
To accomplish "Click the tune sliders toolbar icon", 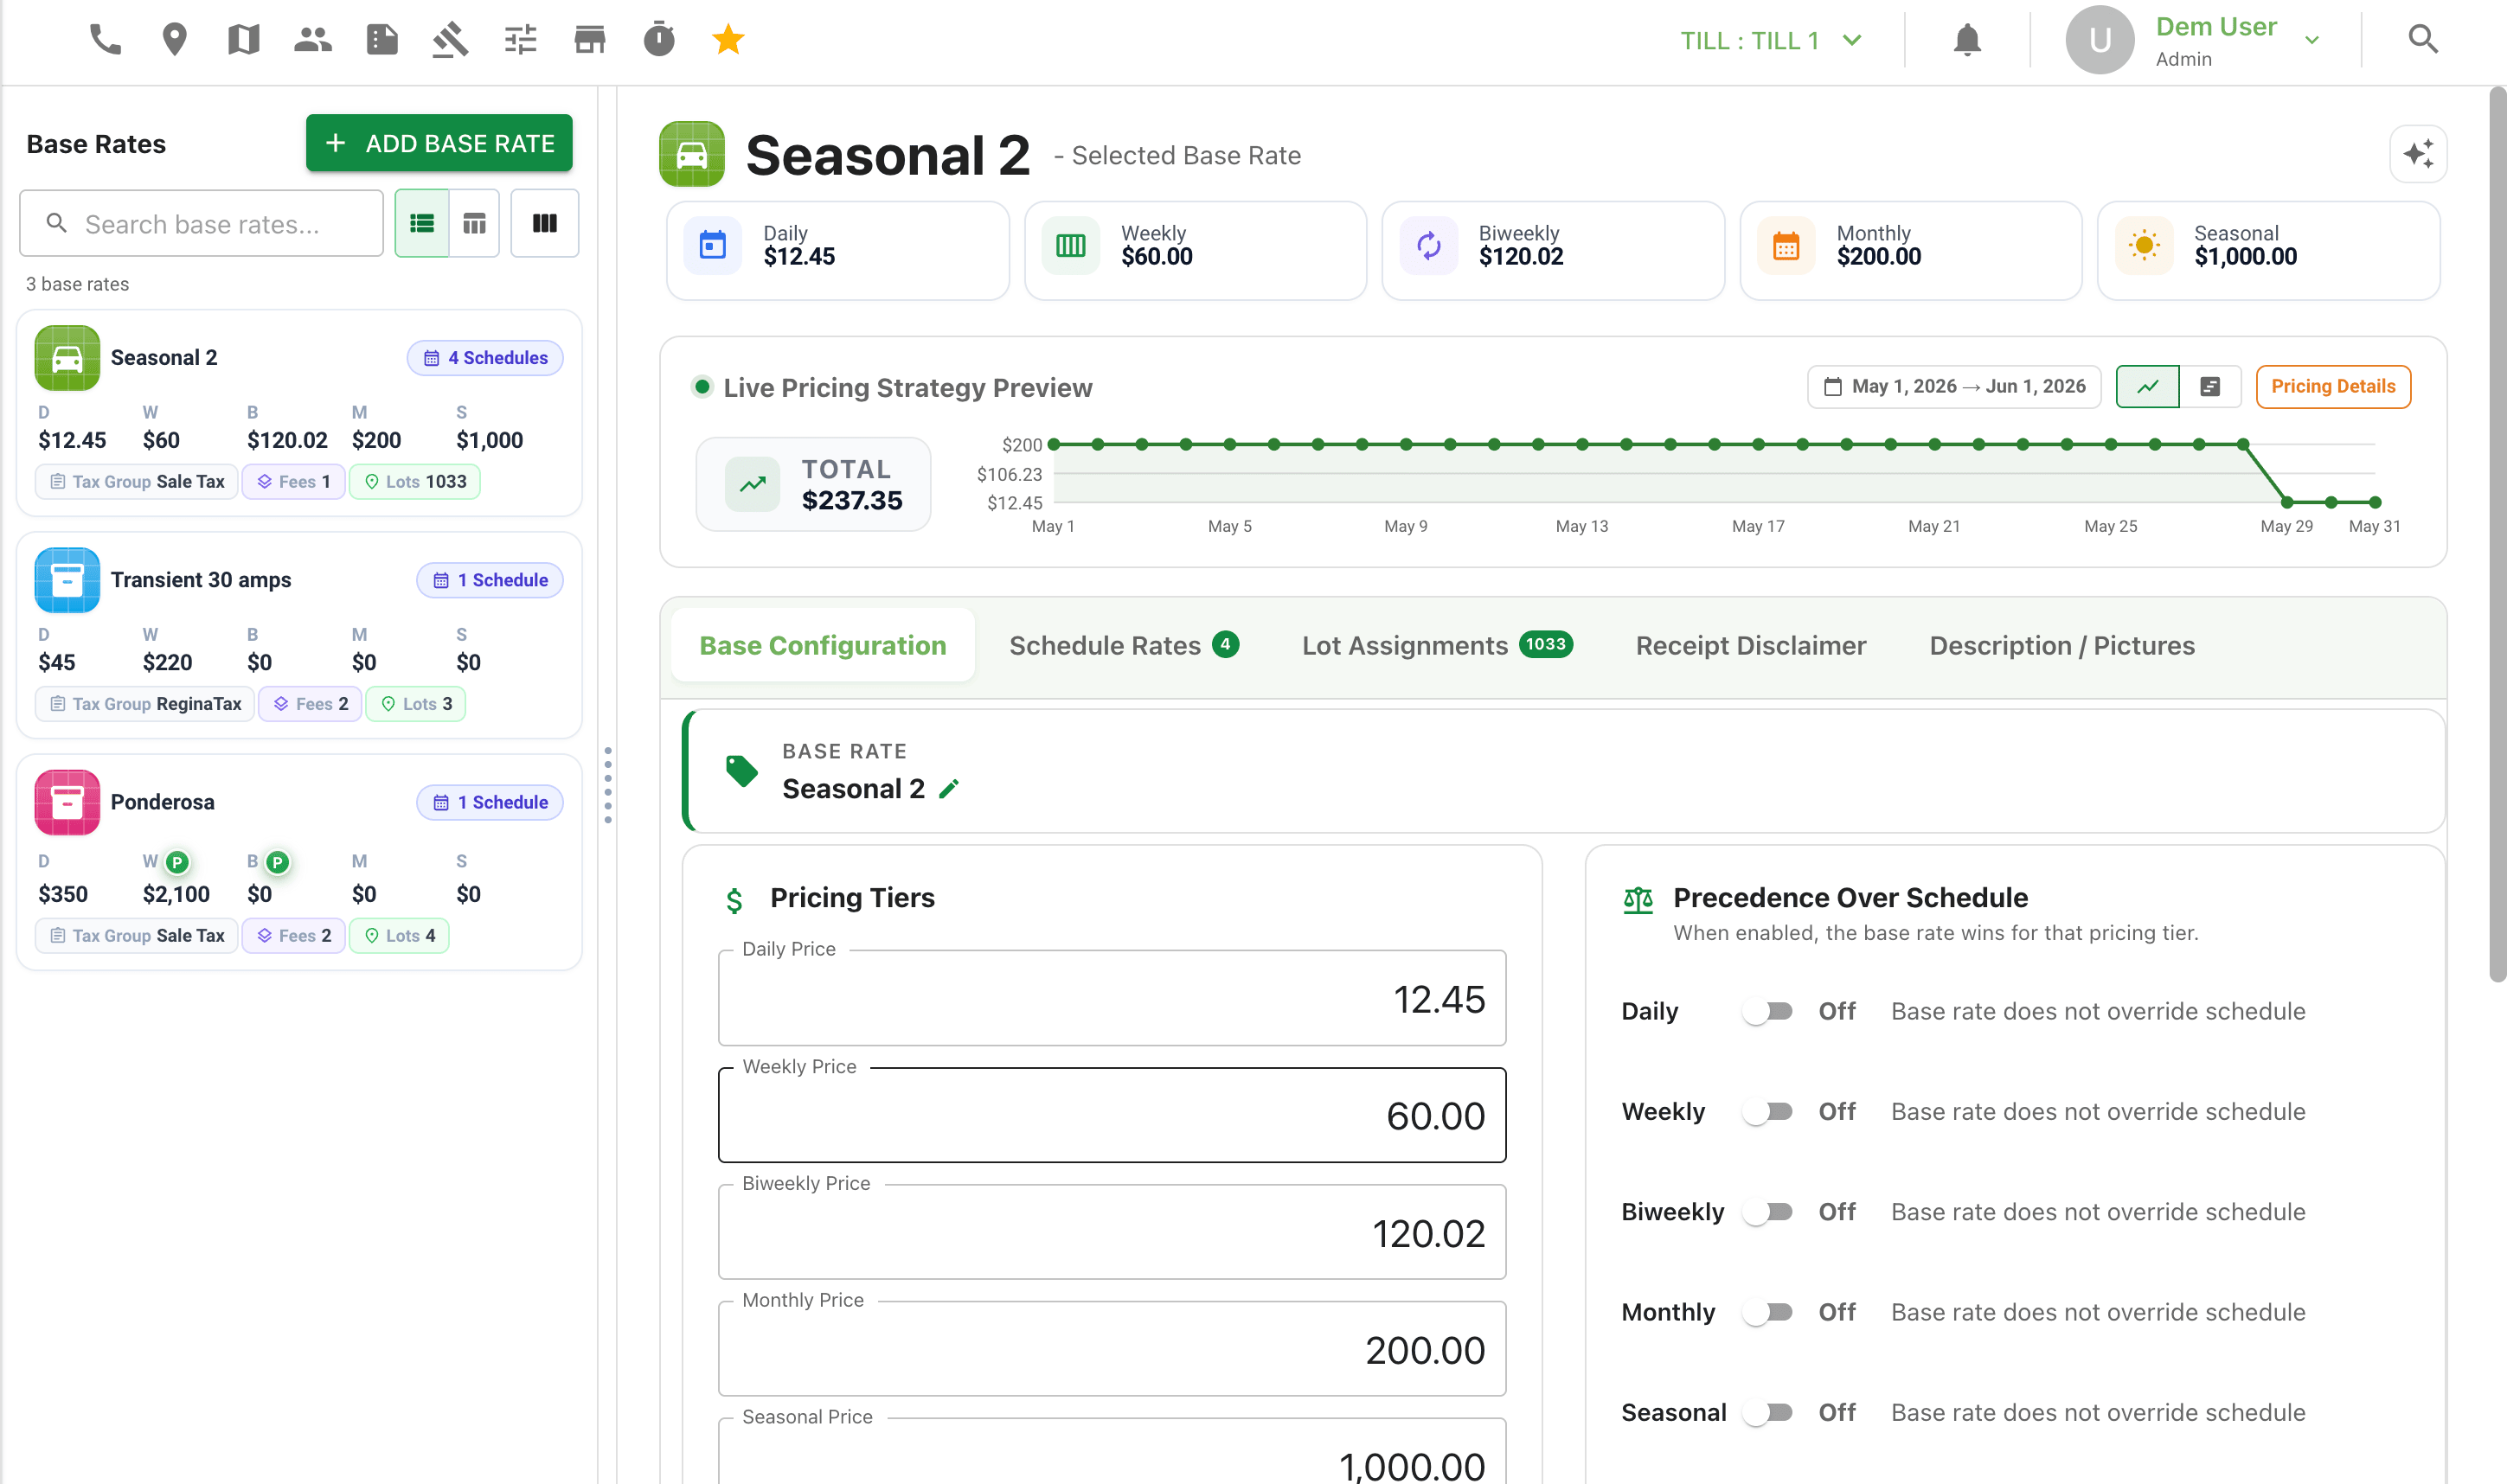I will pos(520,40).
